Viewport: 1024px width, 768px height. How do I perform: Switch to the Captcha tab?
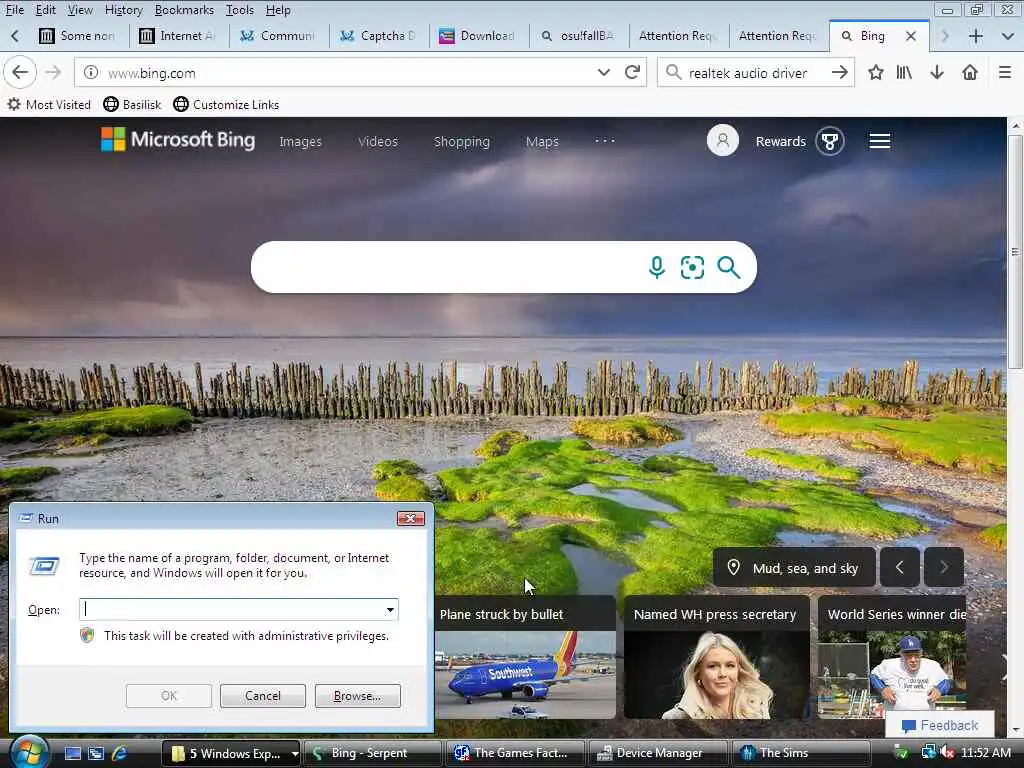coord(379,36)
